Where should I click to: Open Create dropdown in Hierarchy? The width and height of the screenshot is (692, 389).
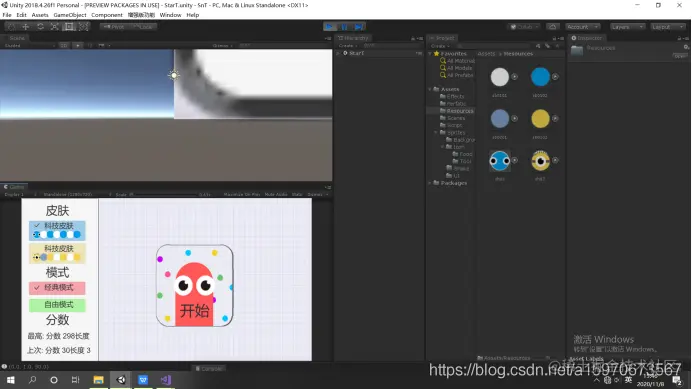pyautogui.click(x=347, y=46)
